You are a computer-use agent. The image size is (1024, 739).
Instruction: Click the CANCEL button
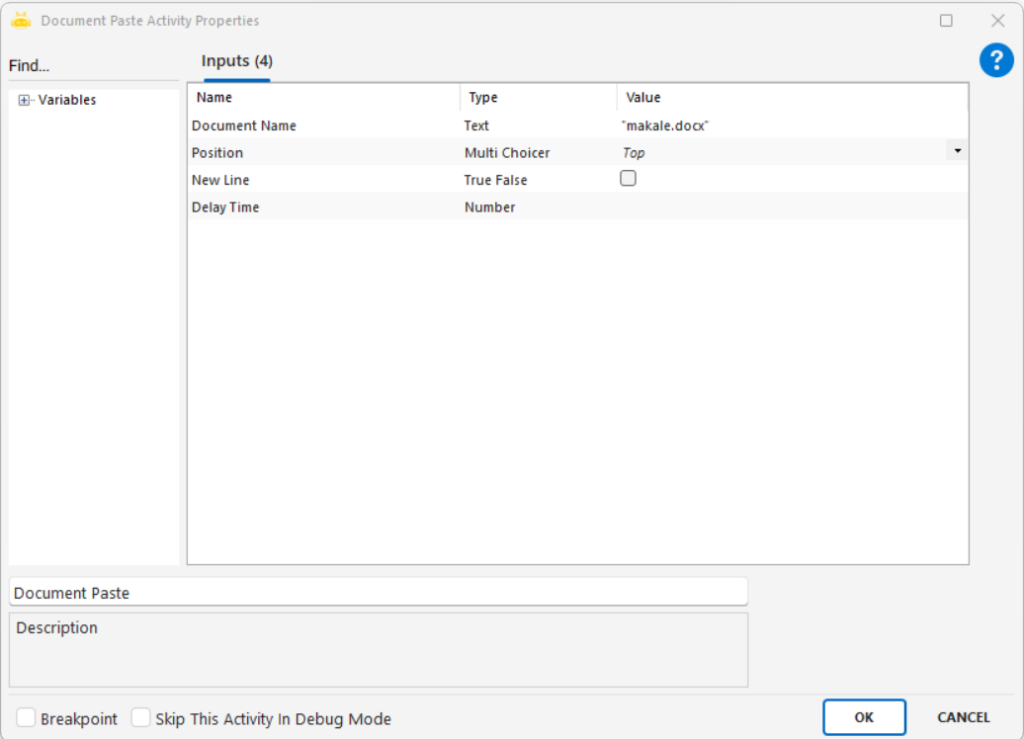[963, 717]
